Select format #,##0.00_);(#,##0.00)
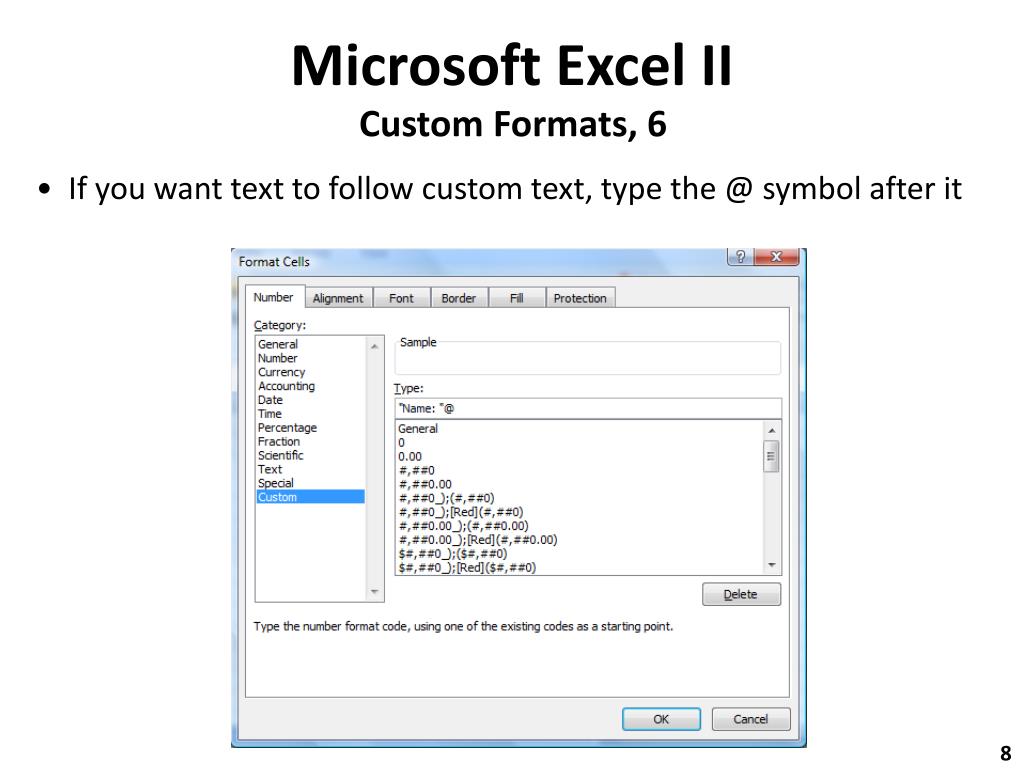Screen dimensions: 1024x768 point(464,526)
